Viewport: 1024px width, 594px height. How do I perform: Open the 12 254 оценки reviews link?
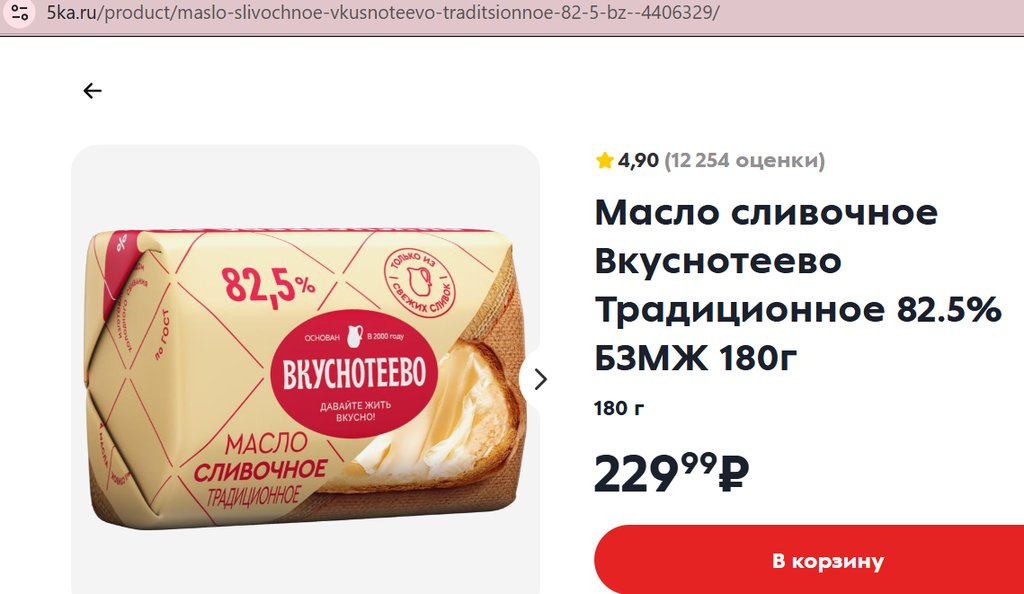point(744,161)
